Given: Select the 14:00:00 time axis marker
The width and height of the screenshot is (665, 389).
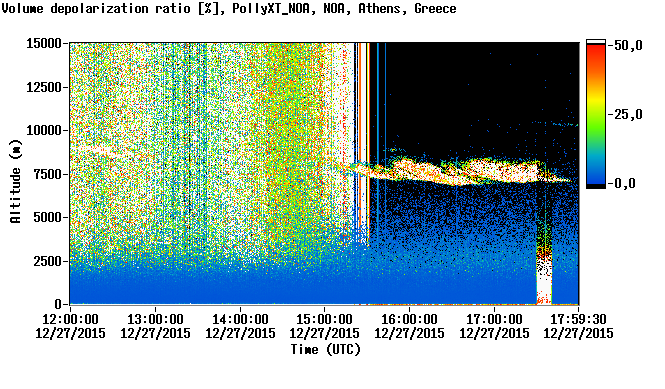Looking at the screenshot, I should (x=240, y=326).
